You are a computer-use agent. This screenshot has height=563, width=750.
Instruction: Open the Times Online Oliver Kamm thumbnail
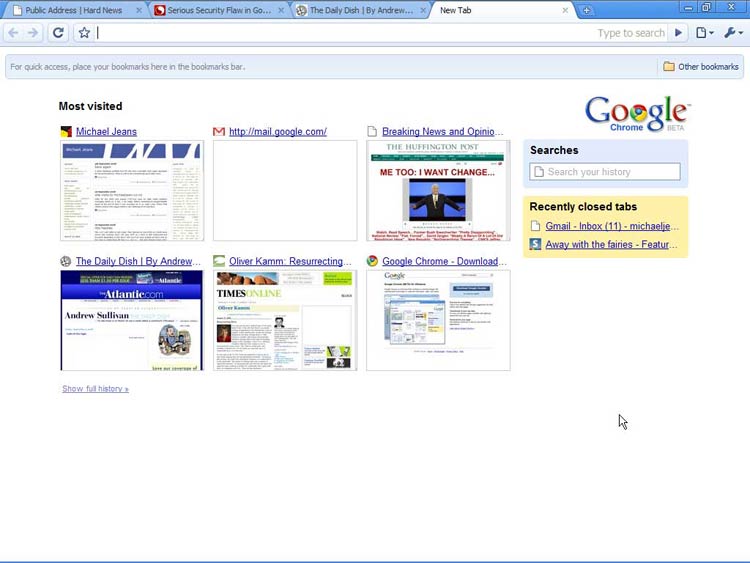pos(285,320)
